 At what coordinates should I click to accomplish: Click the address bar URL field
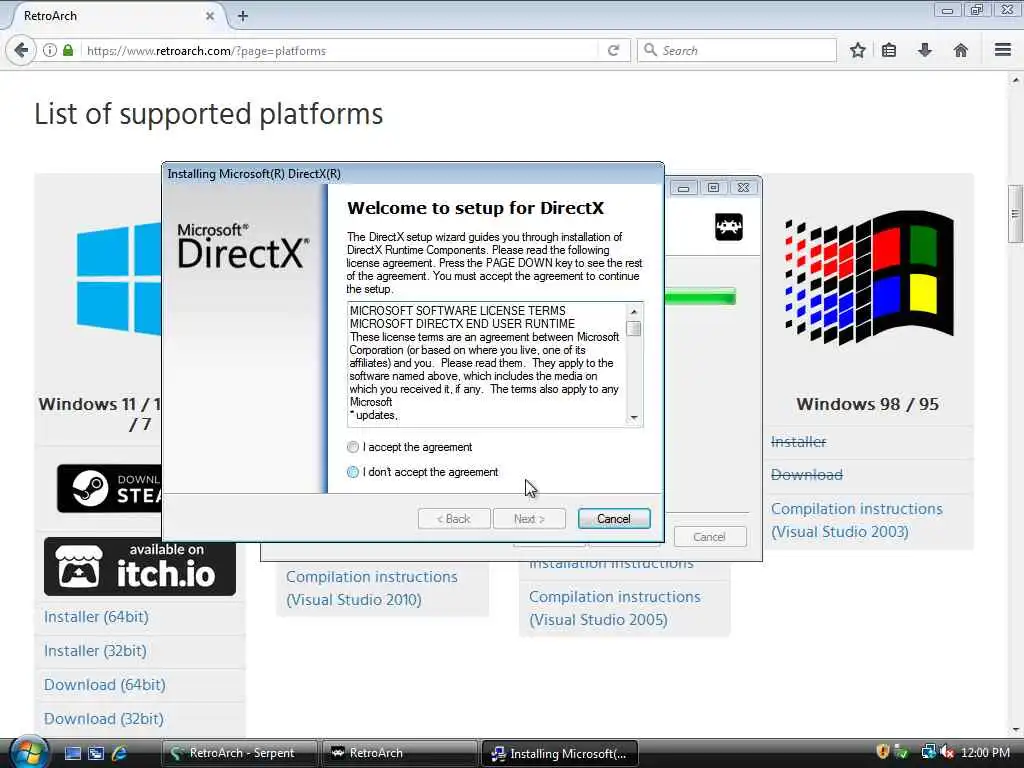click(340, 50)
